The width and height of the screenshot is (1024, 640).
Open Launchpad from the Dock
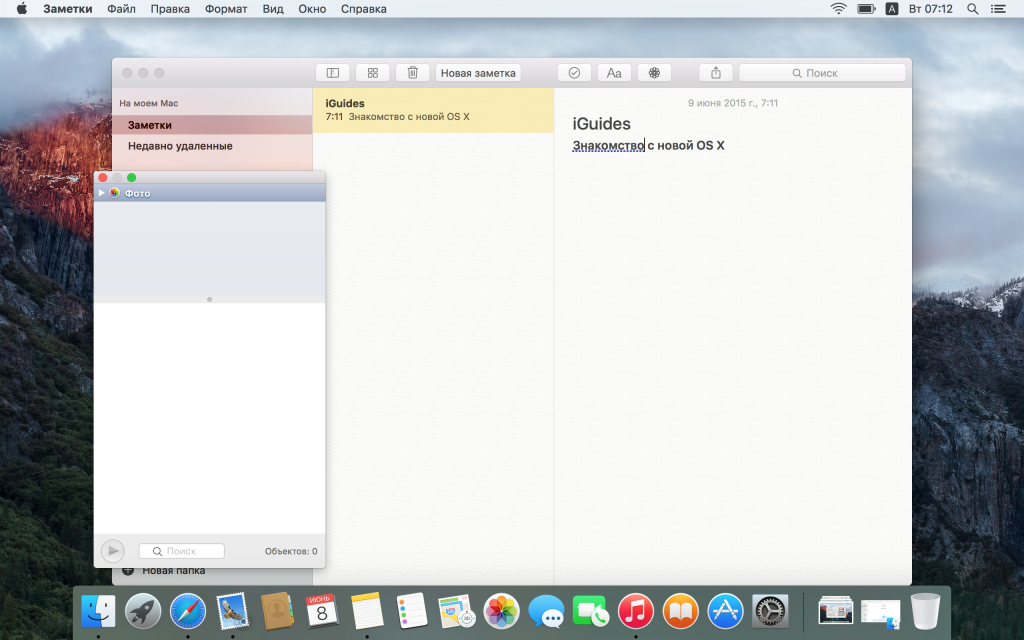(143, 611)
